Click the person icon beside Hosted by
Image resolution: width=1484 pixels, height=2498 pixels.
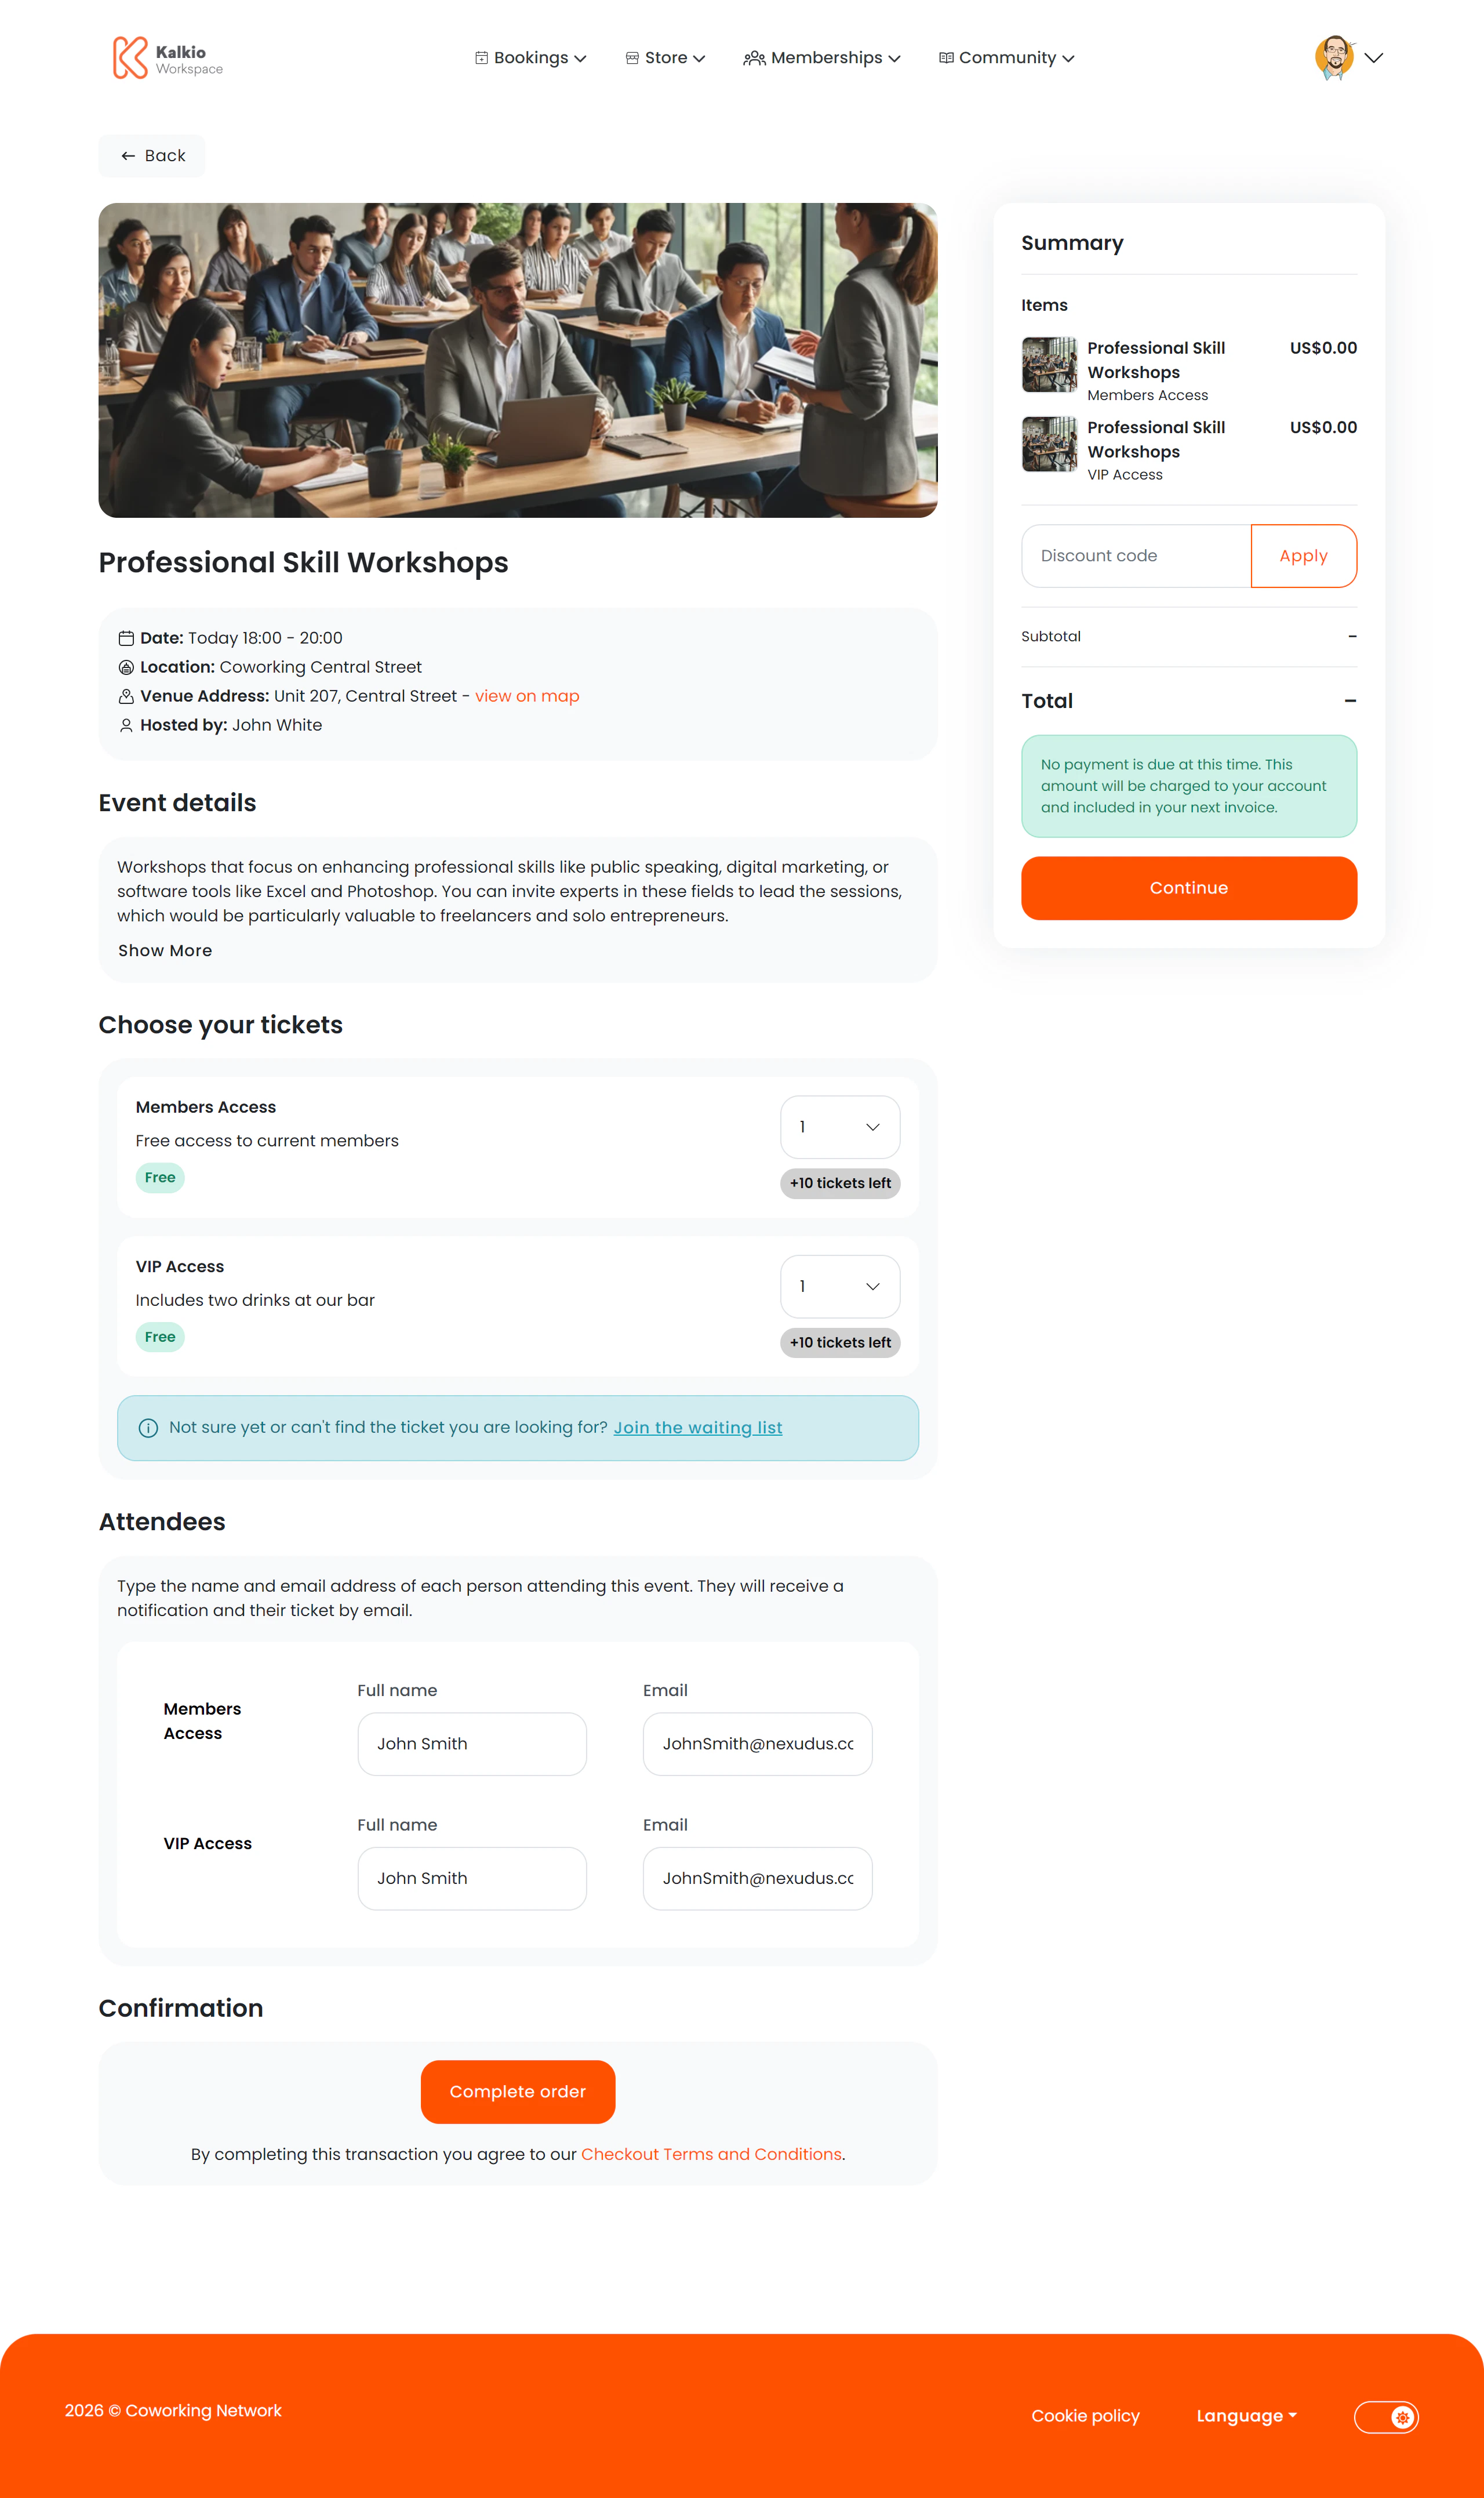(x=126, y=724)
